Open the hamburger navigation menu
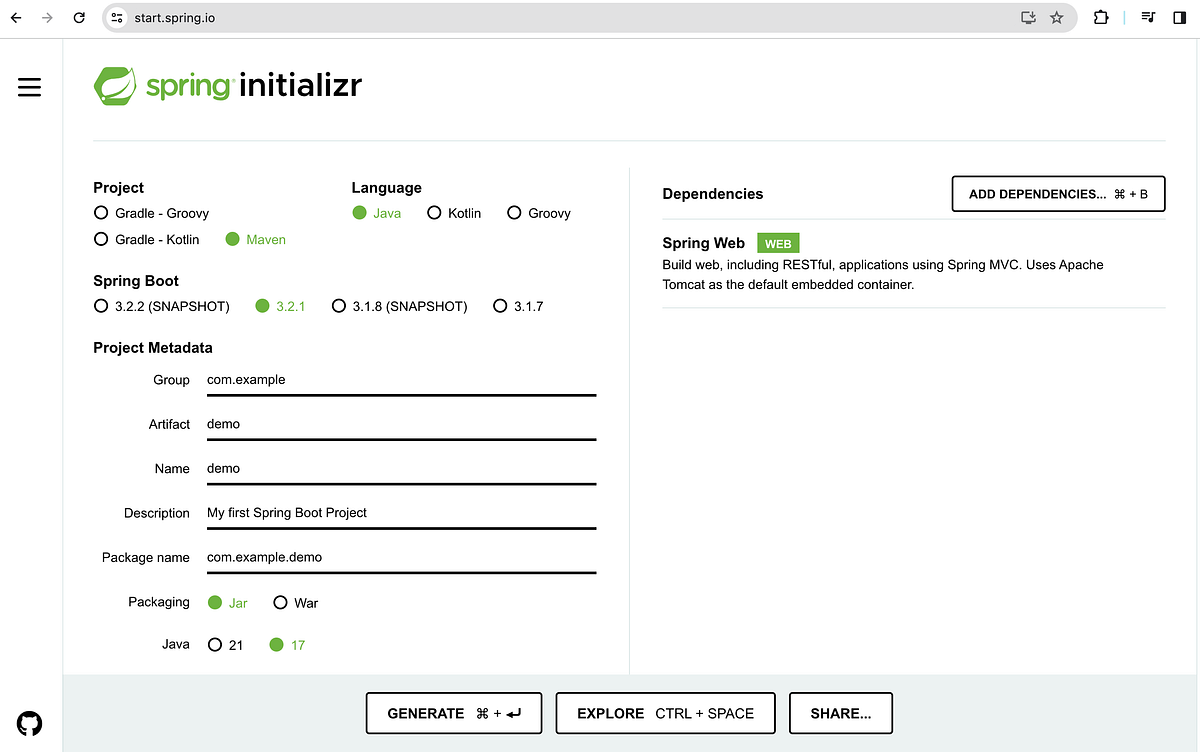 [29, 87]
